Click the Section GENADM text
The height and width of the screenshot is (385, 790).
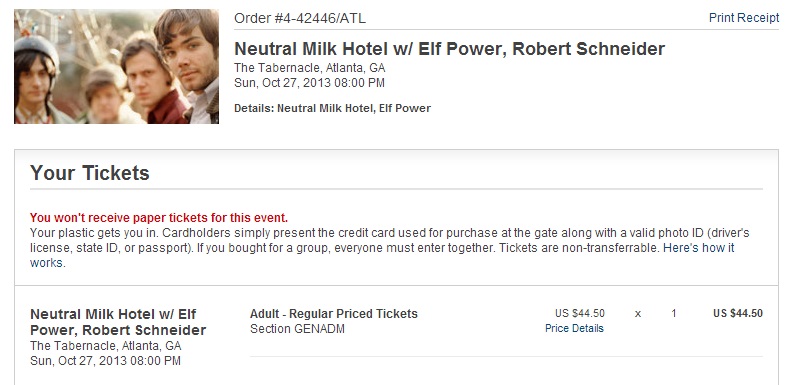tap(297, 329)
